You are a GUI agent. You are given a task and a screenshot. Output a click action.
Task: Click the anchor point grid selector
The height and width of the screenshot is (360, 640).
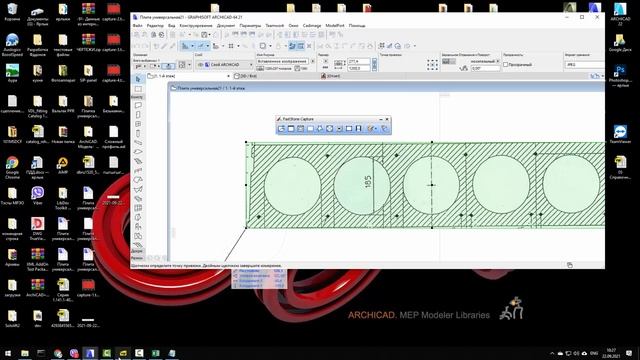click(432, 64)
